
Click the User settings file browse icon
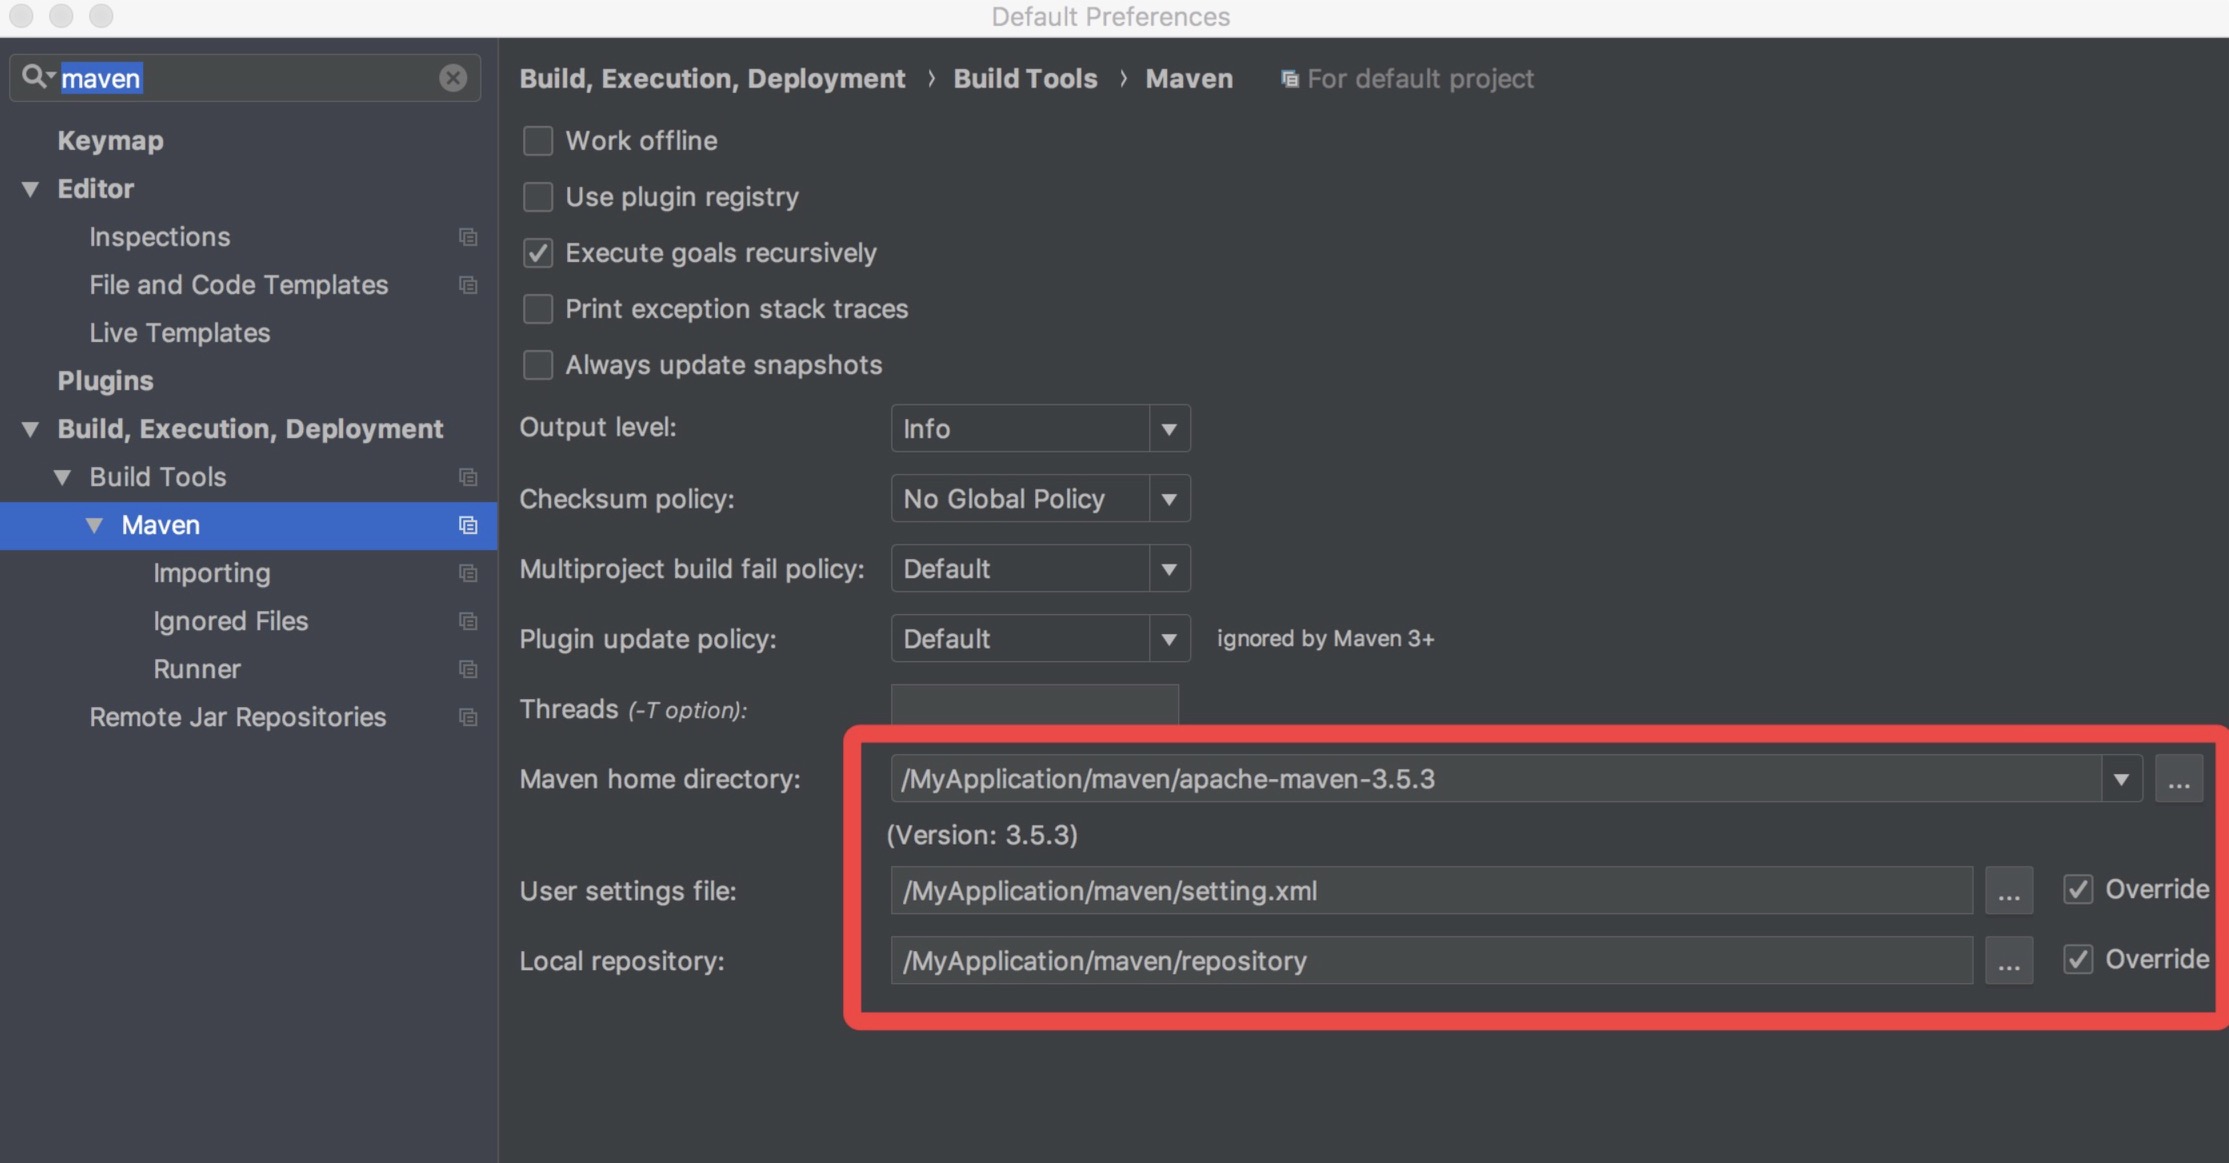(2009, 890)
